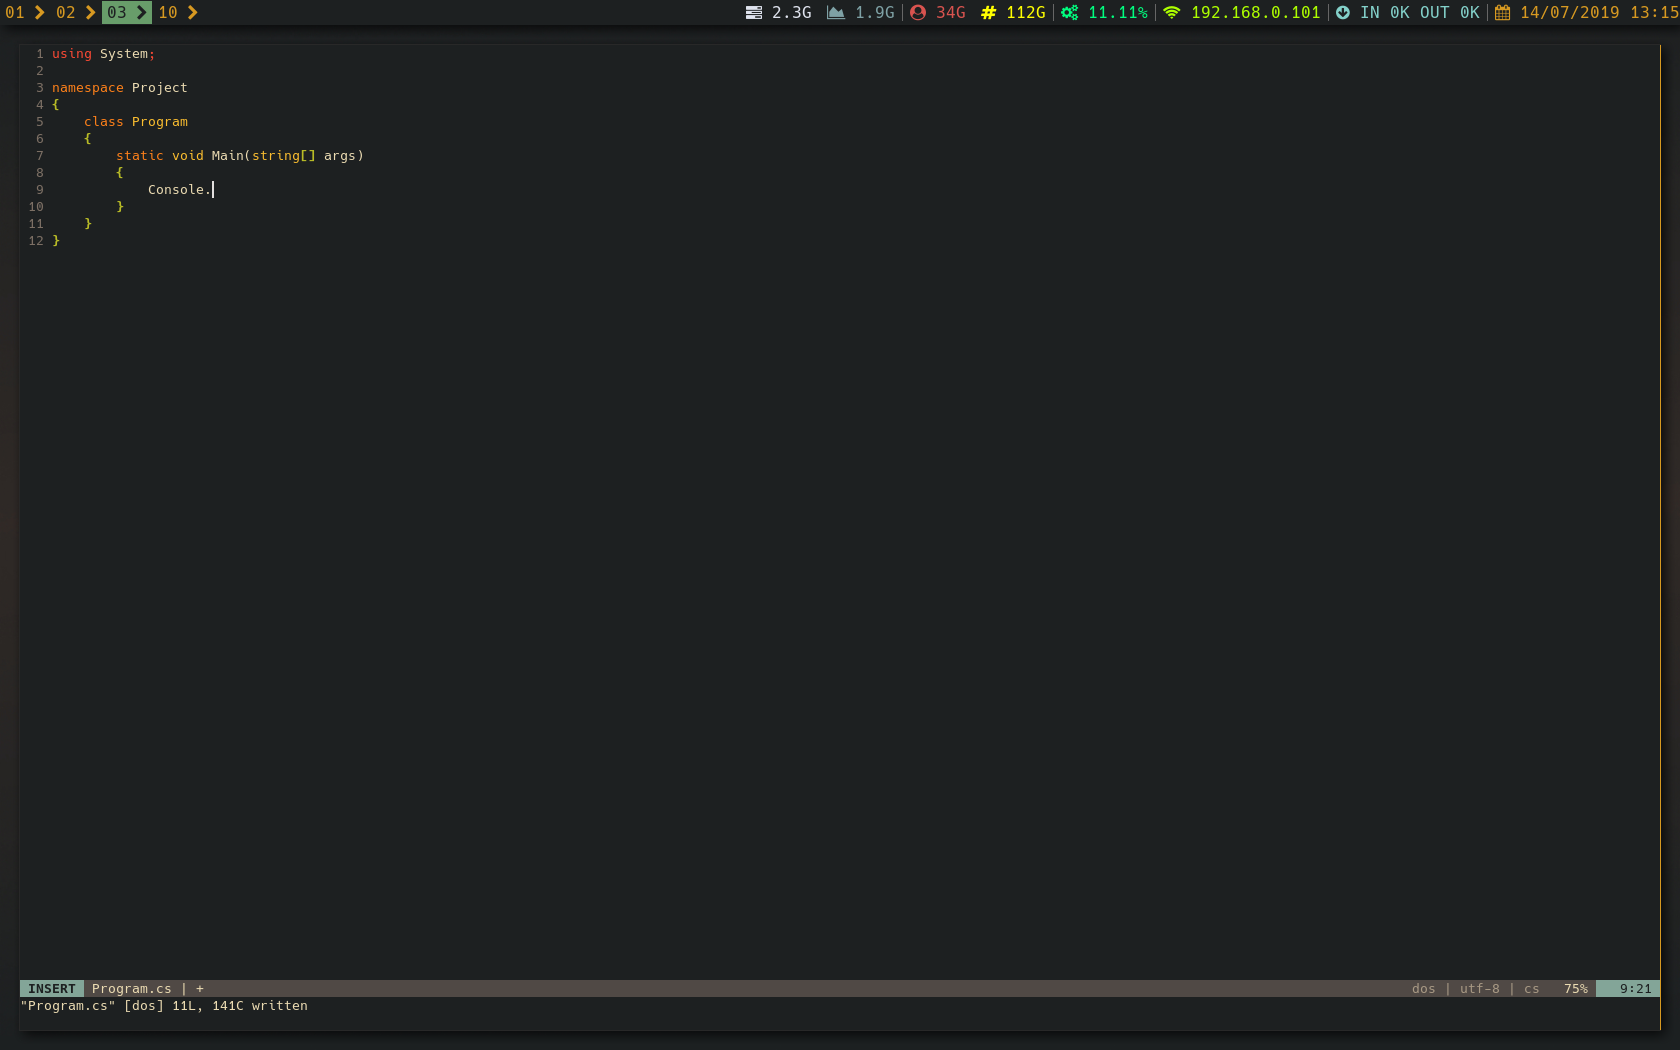Click the memory bars icon in the status bar
This screenshot has height=1050, width=1680.
pos(753,12)
